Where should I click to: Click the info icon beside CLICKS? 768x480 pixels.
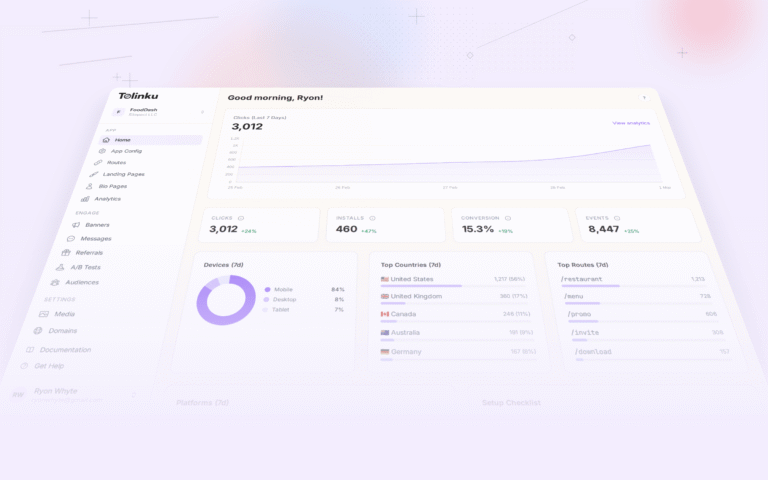pyautogui.click(x=241, y=218)
